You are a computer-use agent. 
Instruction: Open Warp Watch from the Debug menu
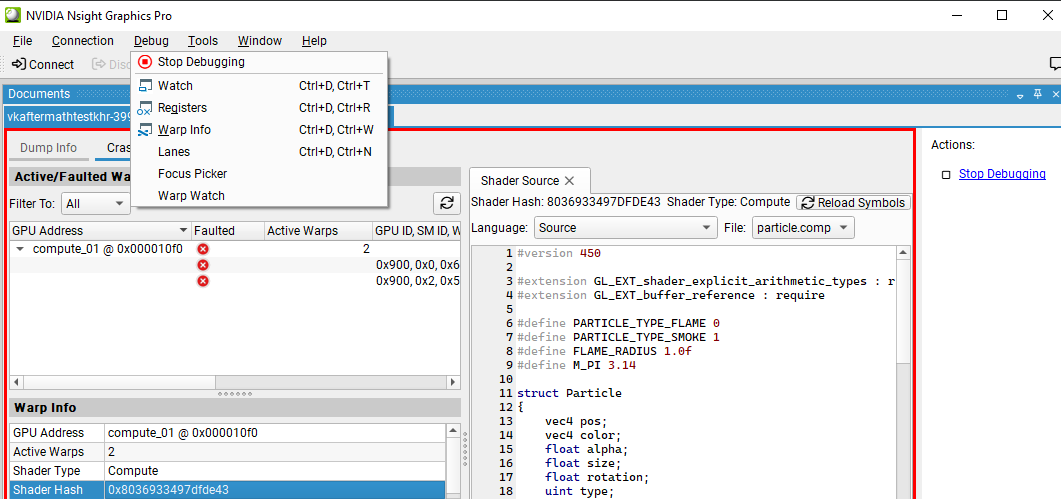point(259,196)
